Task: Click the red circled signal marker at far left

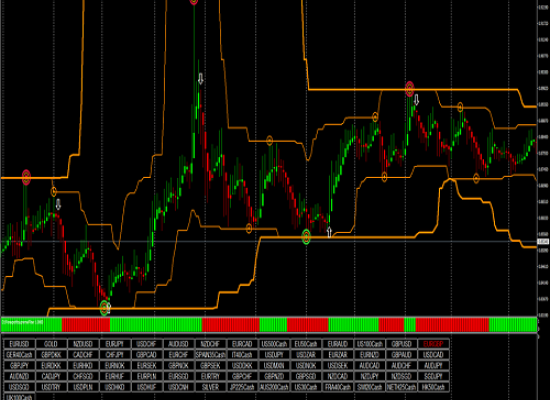Action: pyautogui.click(x=26, y=177)
